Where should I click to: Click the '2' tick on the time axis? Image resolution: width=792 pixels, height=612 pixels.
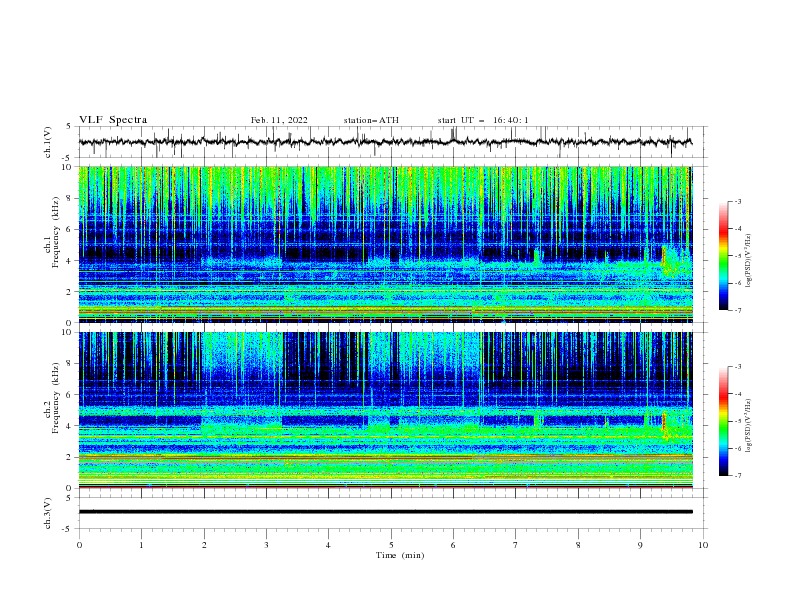[x=204, y=545]
